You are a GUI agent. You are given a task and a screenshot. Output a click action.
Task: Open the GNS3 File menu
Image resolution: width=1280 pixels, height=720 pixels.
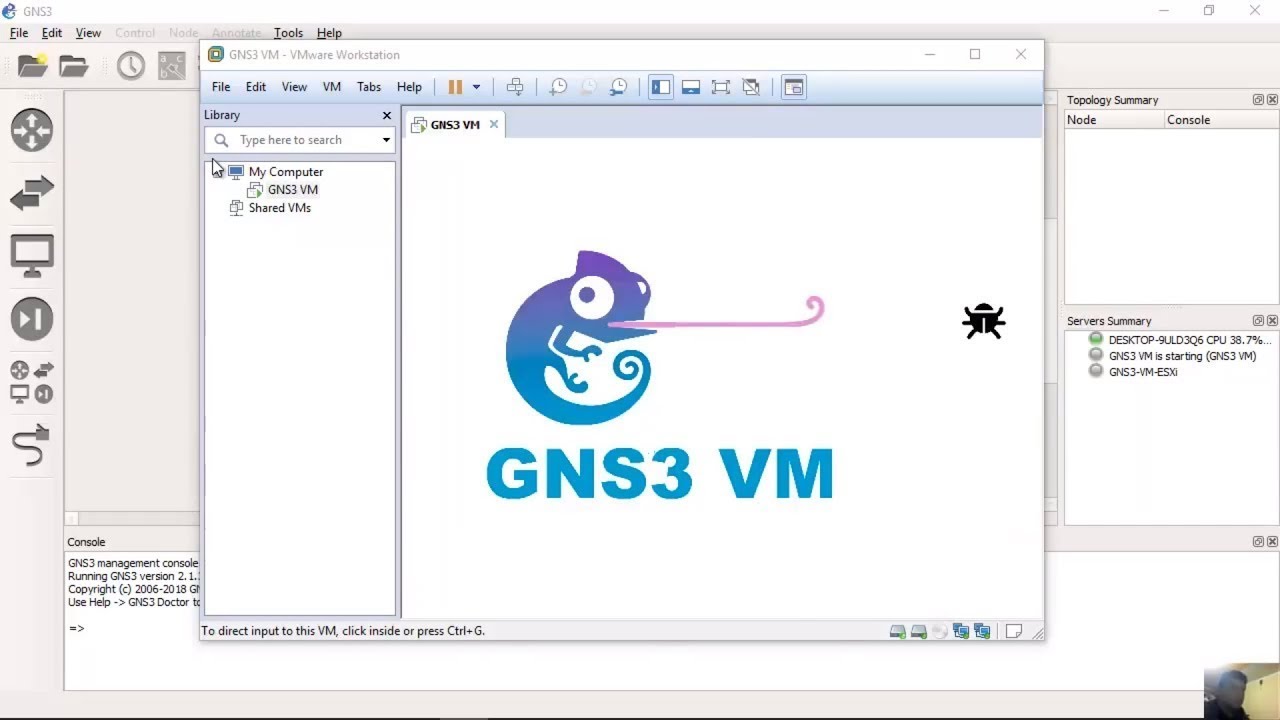(19, 33)
